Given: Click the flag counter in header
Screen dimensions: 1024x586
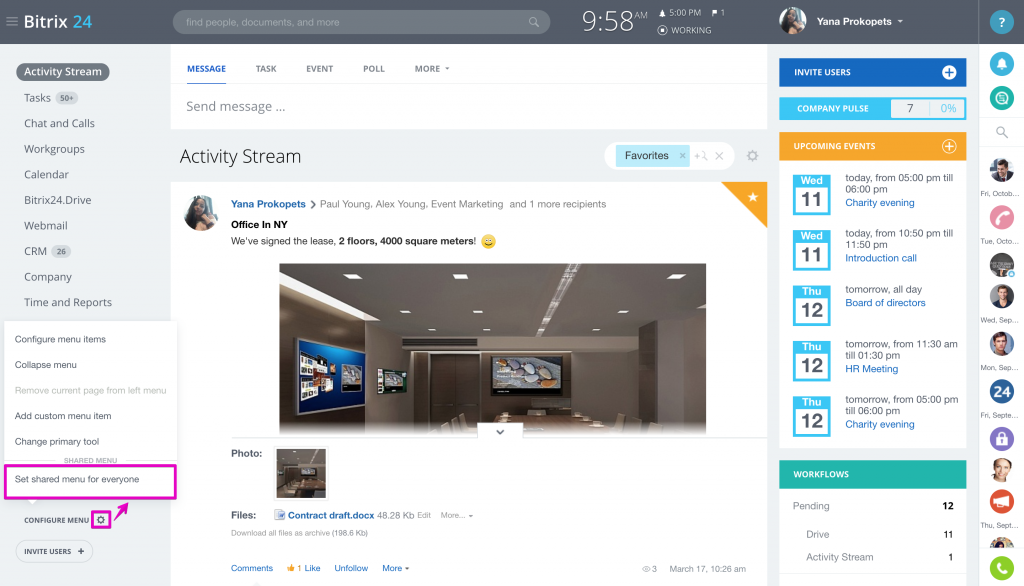Looking at the screenshot, I should point(718,12).
